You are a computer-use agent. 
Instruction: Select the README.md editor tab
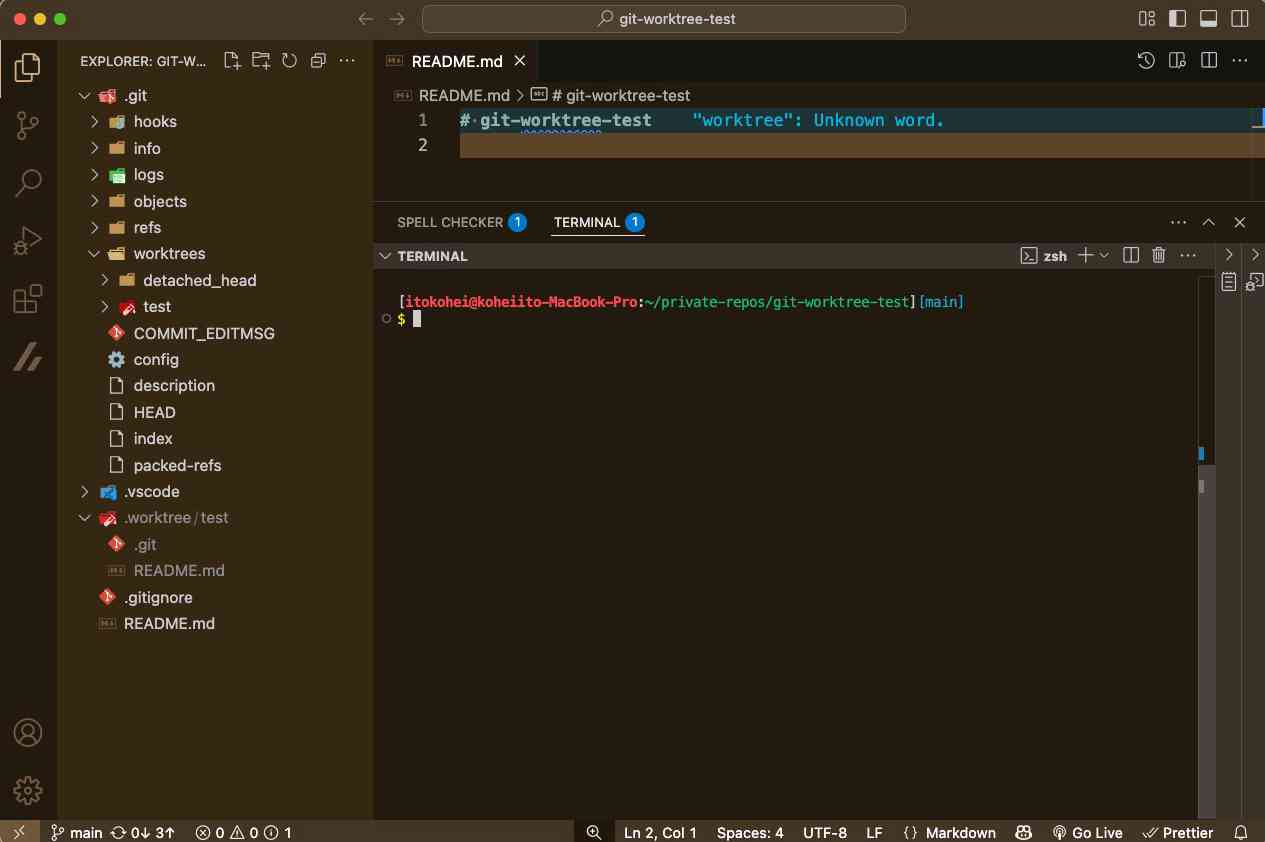456,61
